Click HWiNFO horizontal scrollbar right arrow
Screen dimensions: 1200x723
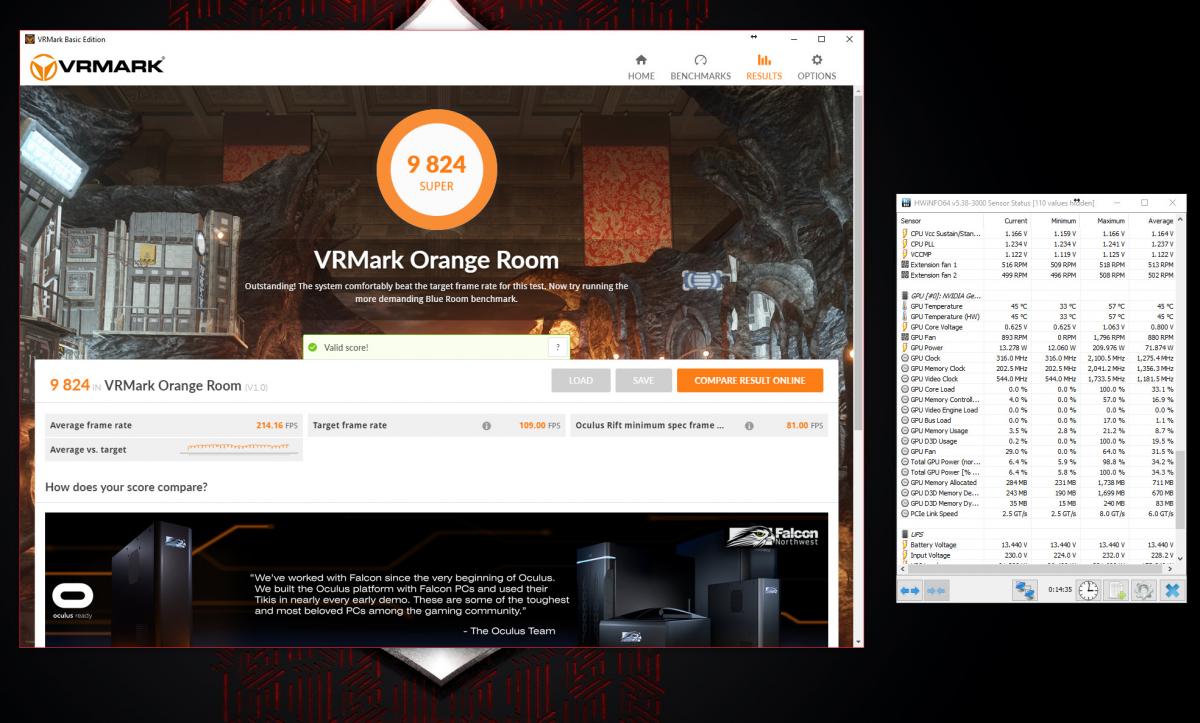click(1172, 567)
